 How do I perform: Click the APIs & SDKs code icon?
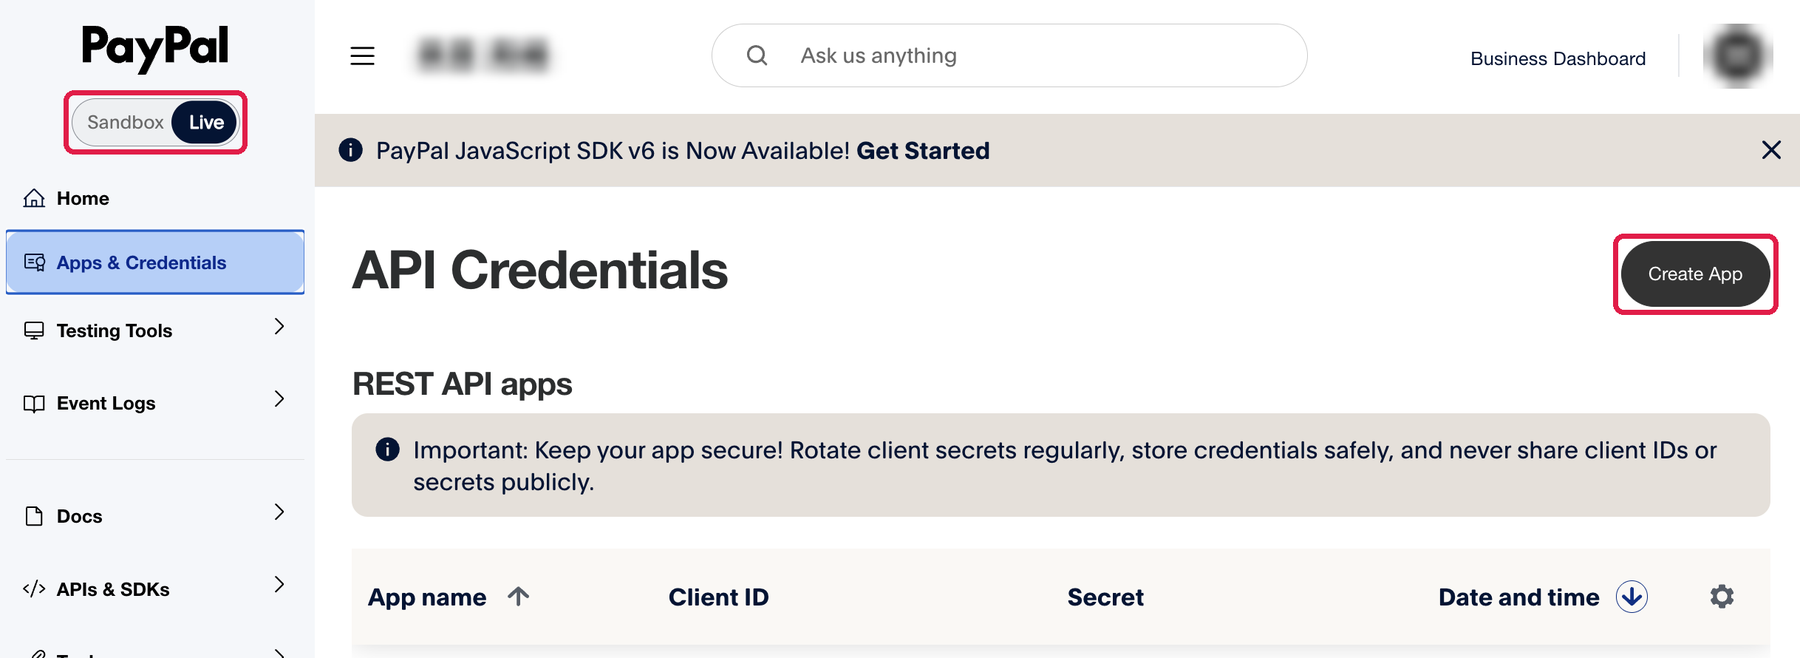(34, 589)
